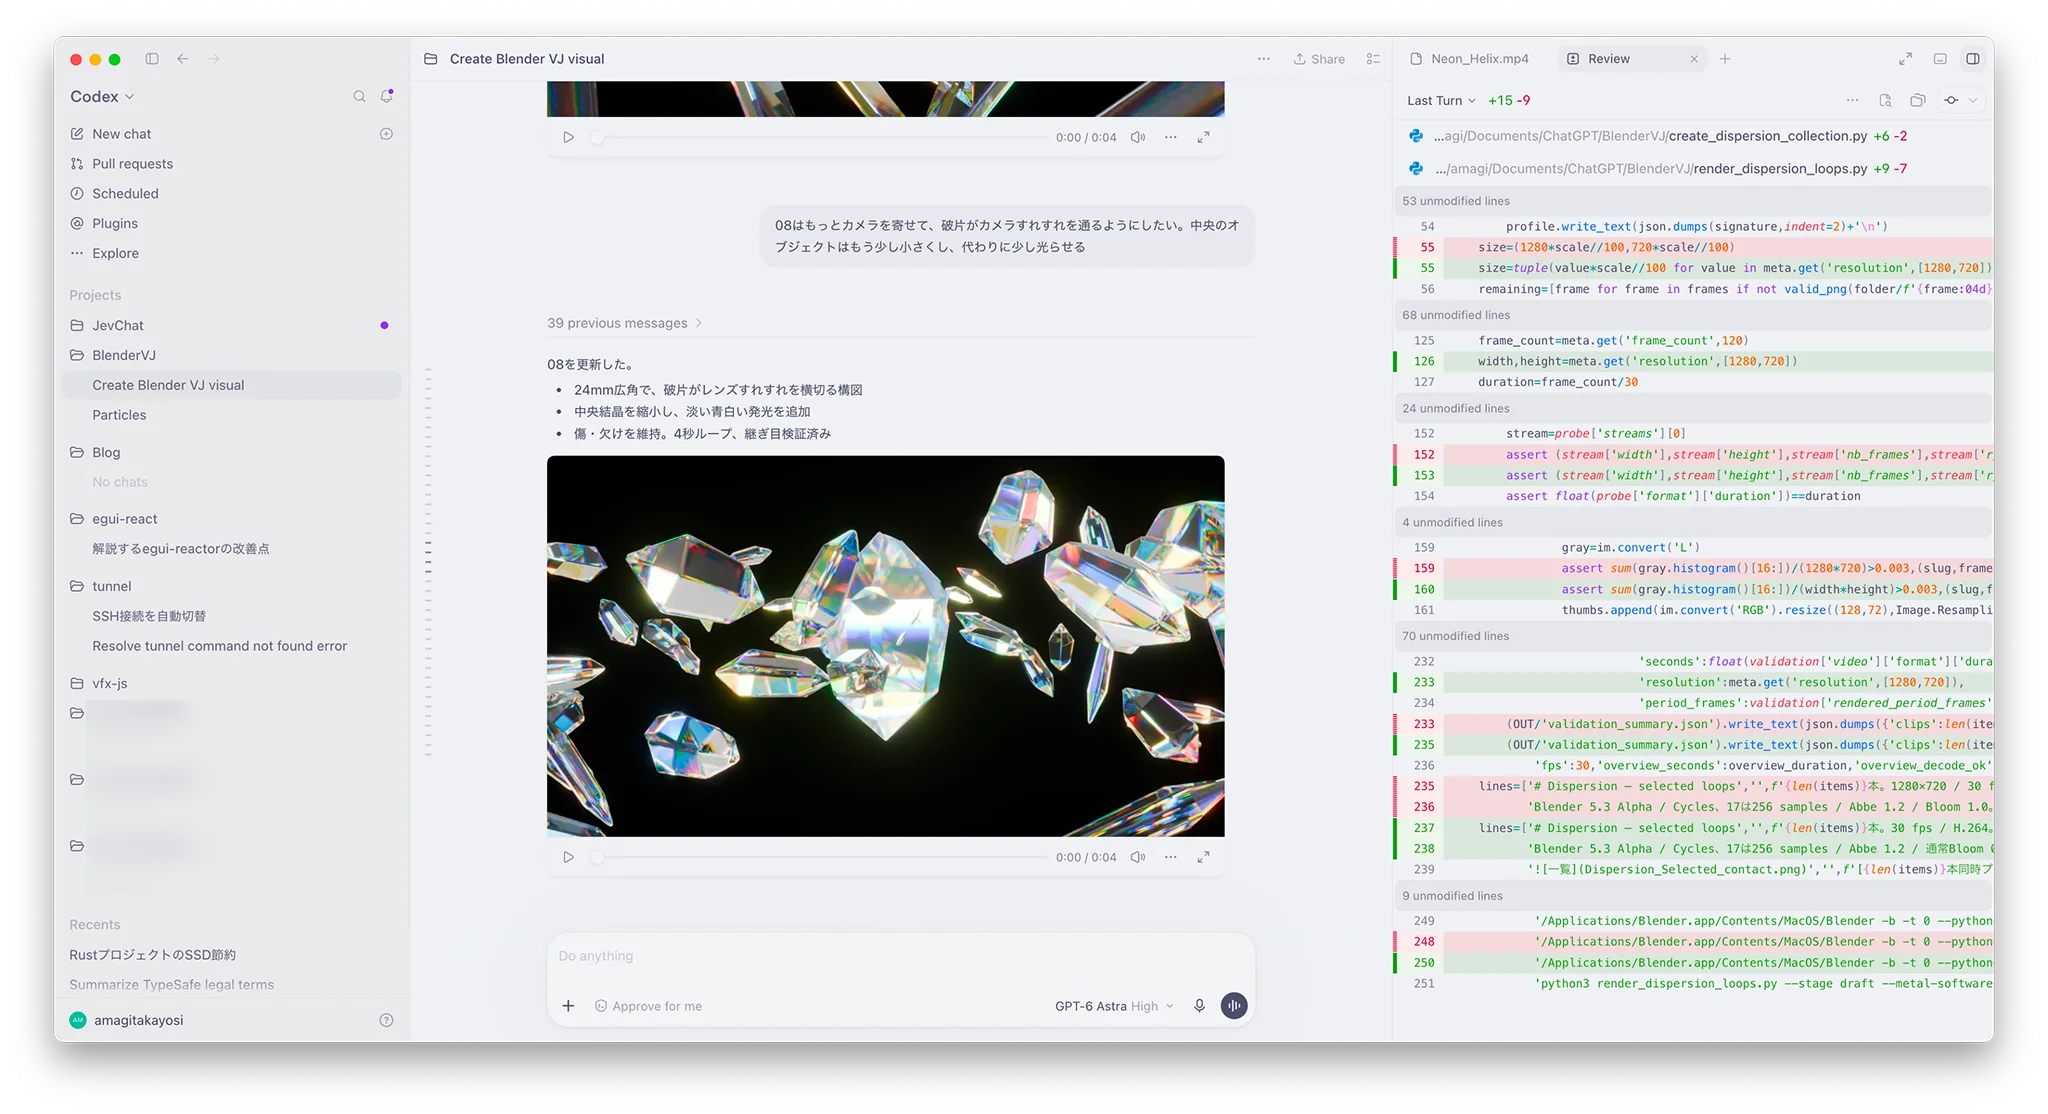This screenshot has height=1114, width=2048.
Task: Play the upper video clip
Action: [568, 137]
